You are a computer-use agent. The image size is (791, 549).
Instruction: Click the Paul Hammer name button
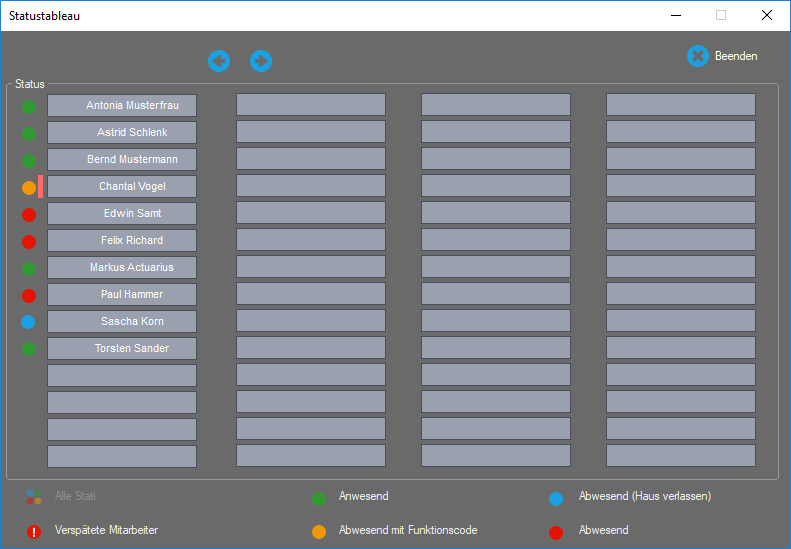(x=122, y=294)
